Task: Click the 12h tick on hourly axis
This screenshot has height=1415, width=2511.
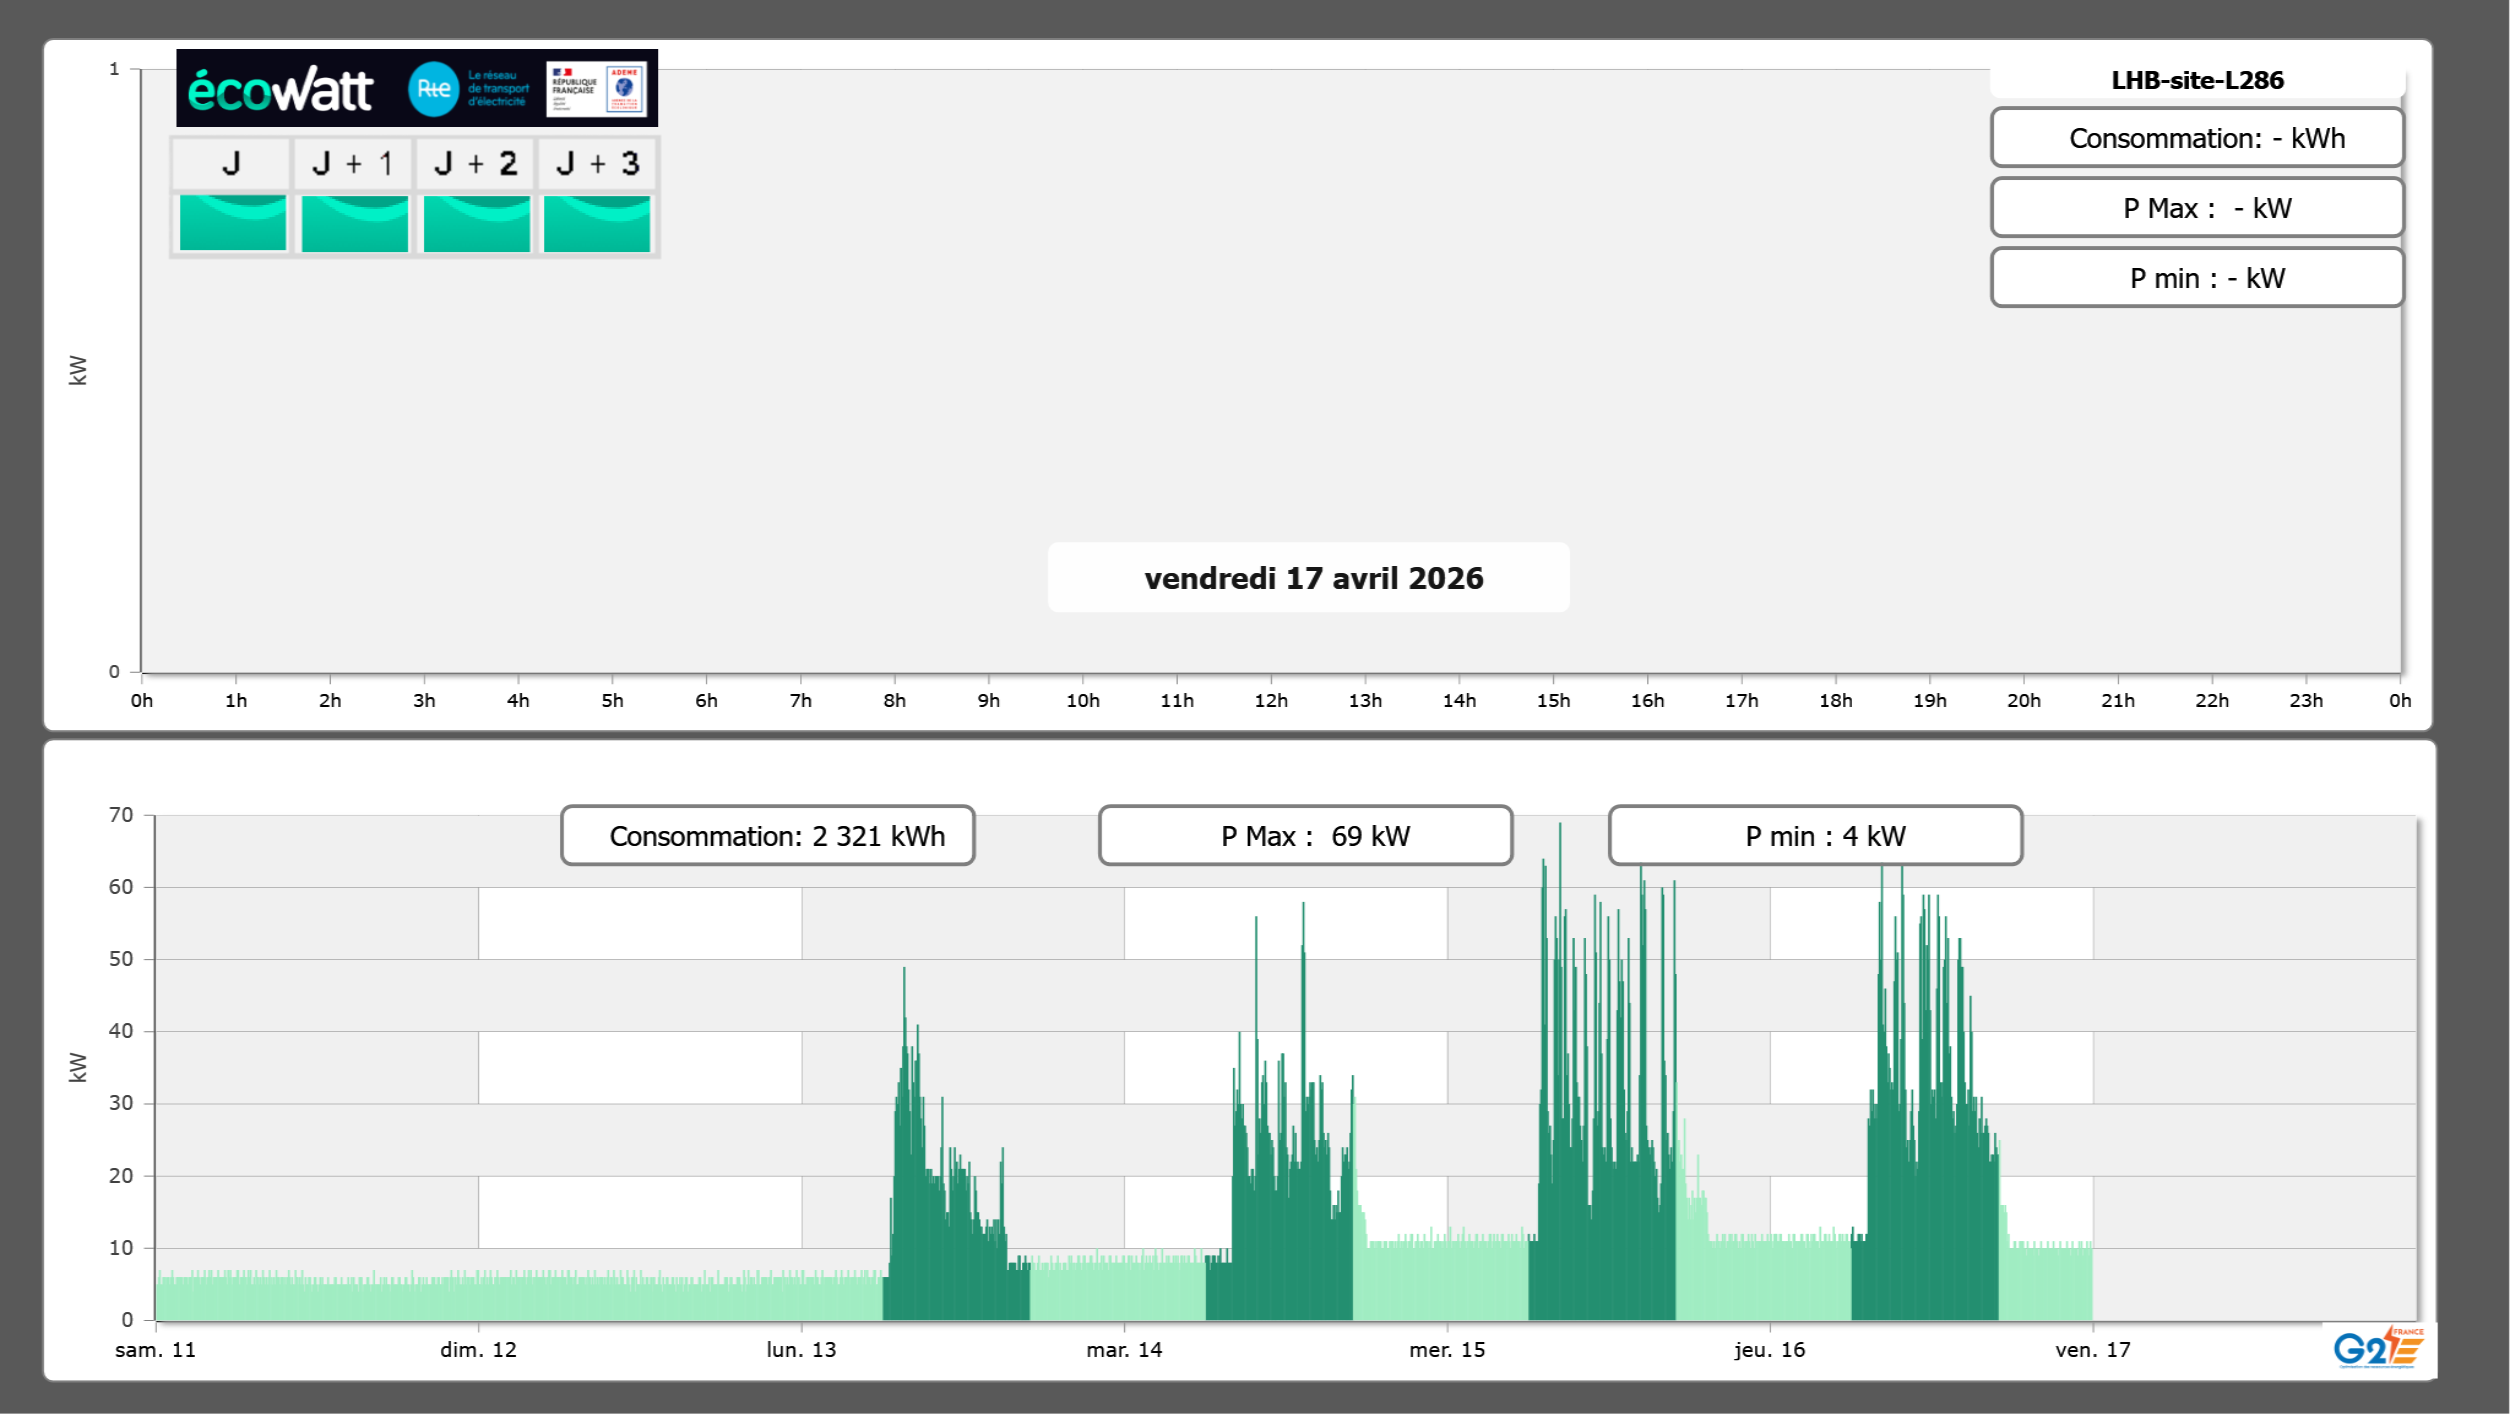Action: 1271,701
